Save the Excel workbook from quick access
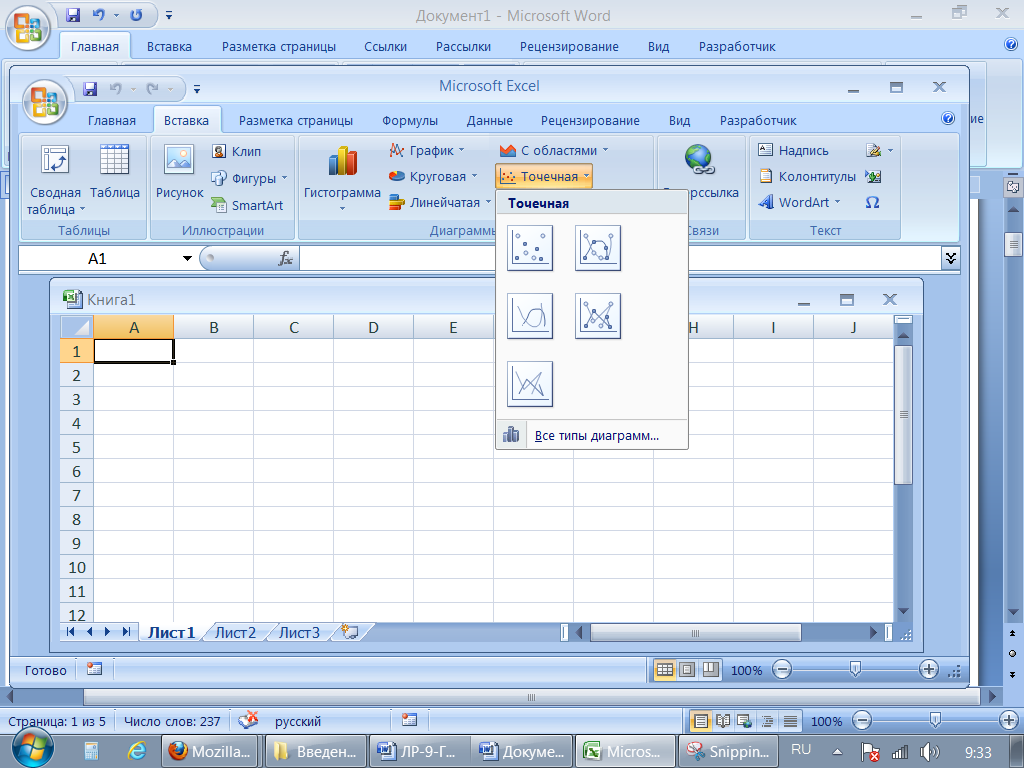The image size is (1024, 768). tap(90, 88)
